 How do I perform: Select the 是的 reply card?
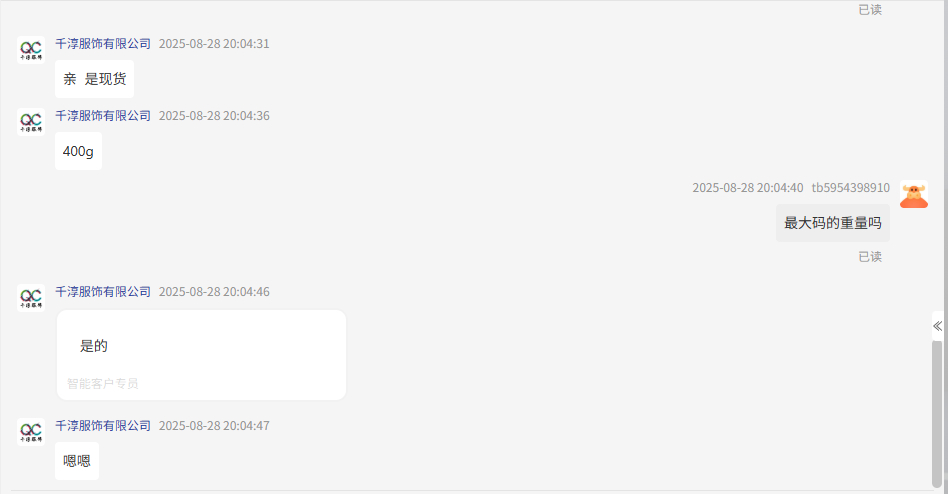[201, 355]
